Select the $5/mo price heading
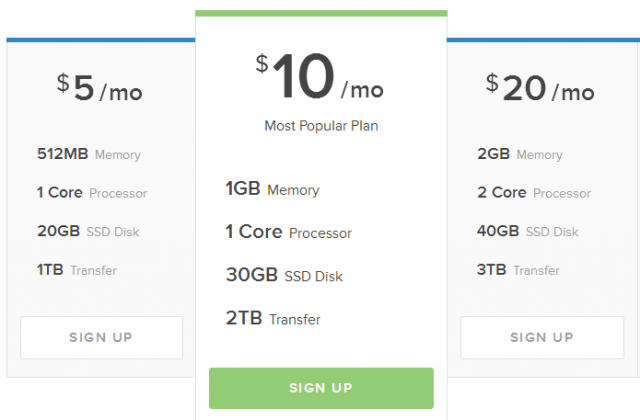This screenshot has height=420, width=640. pyautogui.click(x=100, y=90)
